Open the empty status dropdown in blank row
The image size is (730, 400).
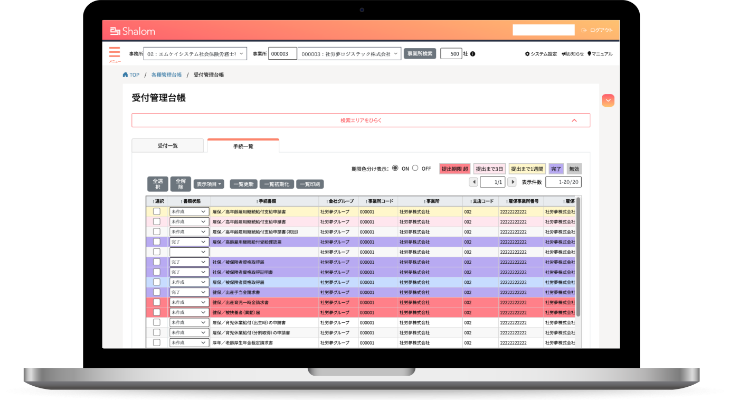[189, 252]
